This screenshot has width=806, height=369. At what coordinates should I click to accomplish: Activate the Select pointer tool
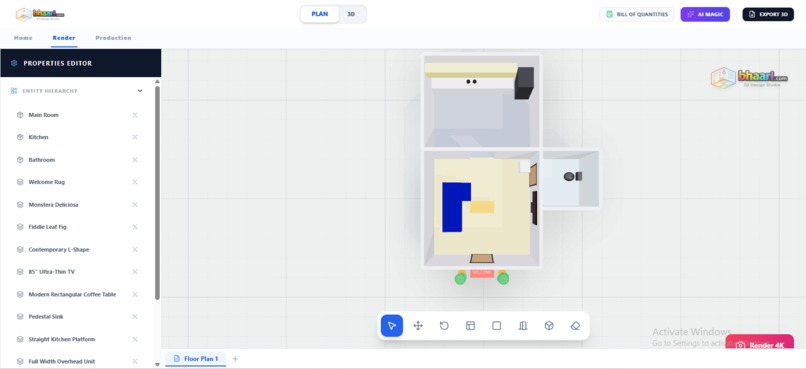[x=392, y=326]
